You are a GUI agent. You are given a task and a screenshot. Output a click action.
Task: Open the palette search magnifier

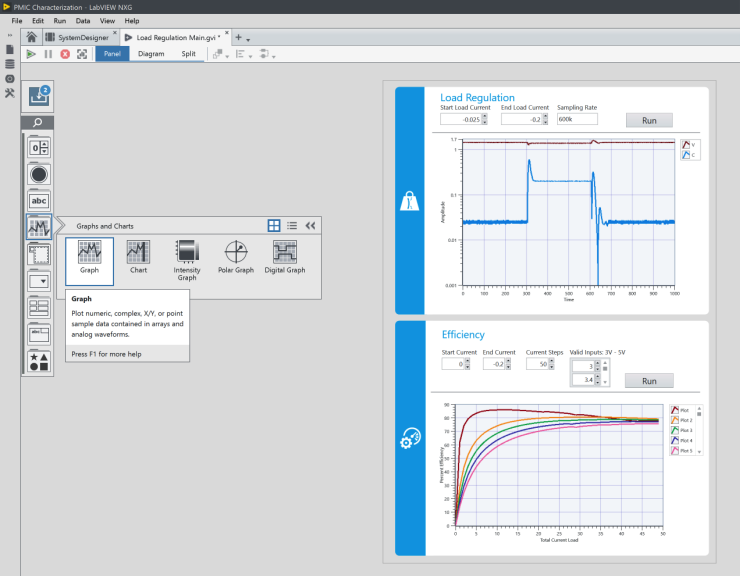(39, 122)
